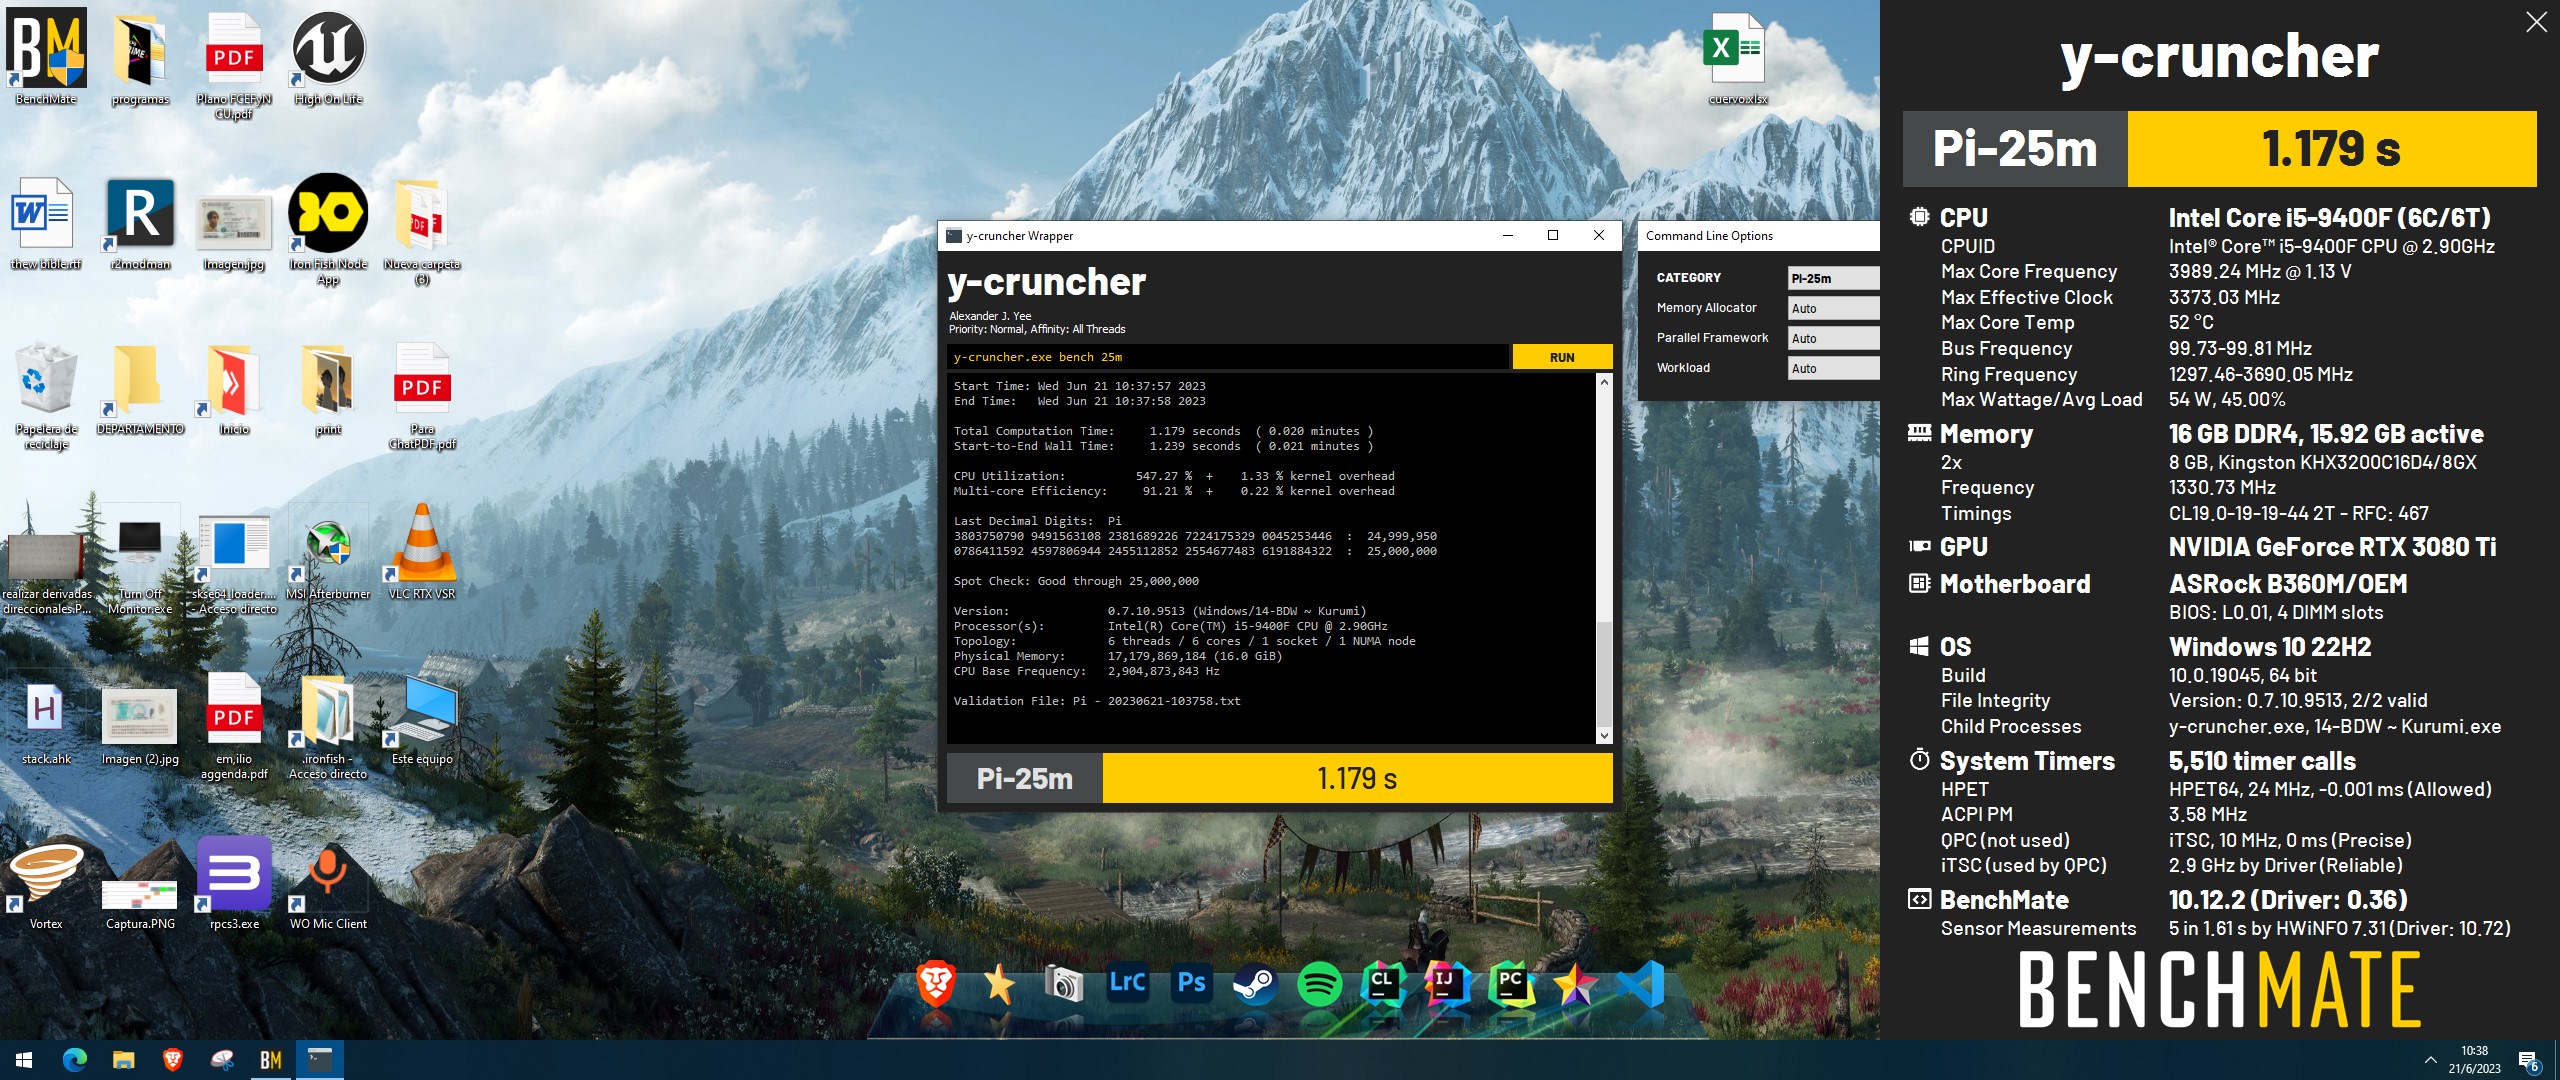
Task: Launch Steam from the dock
Action: [x=1254, y=984]
